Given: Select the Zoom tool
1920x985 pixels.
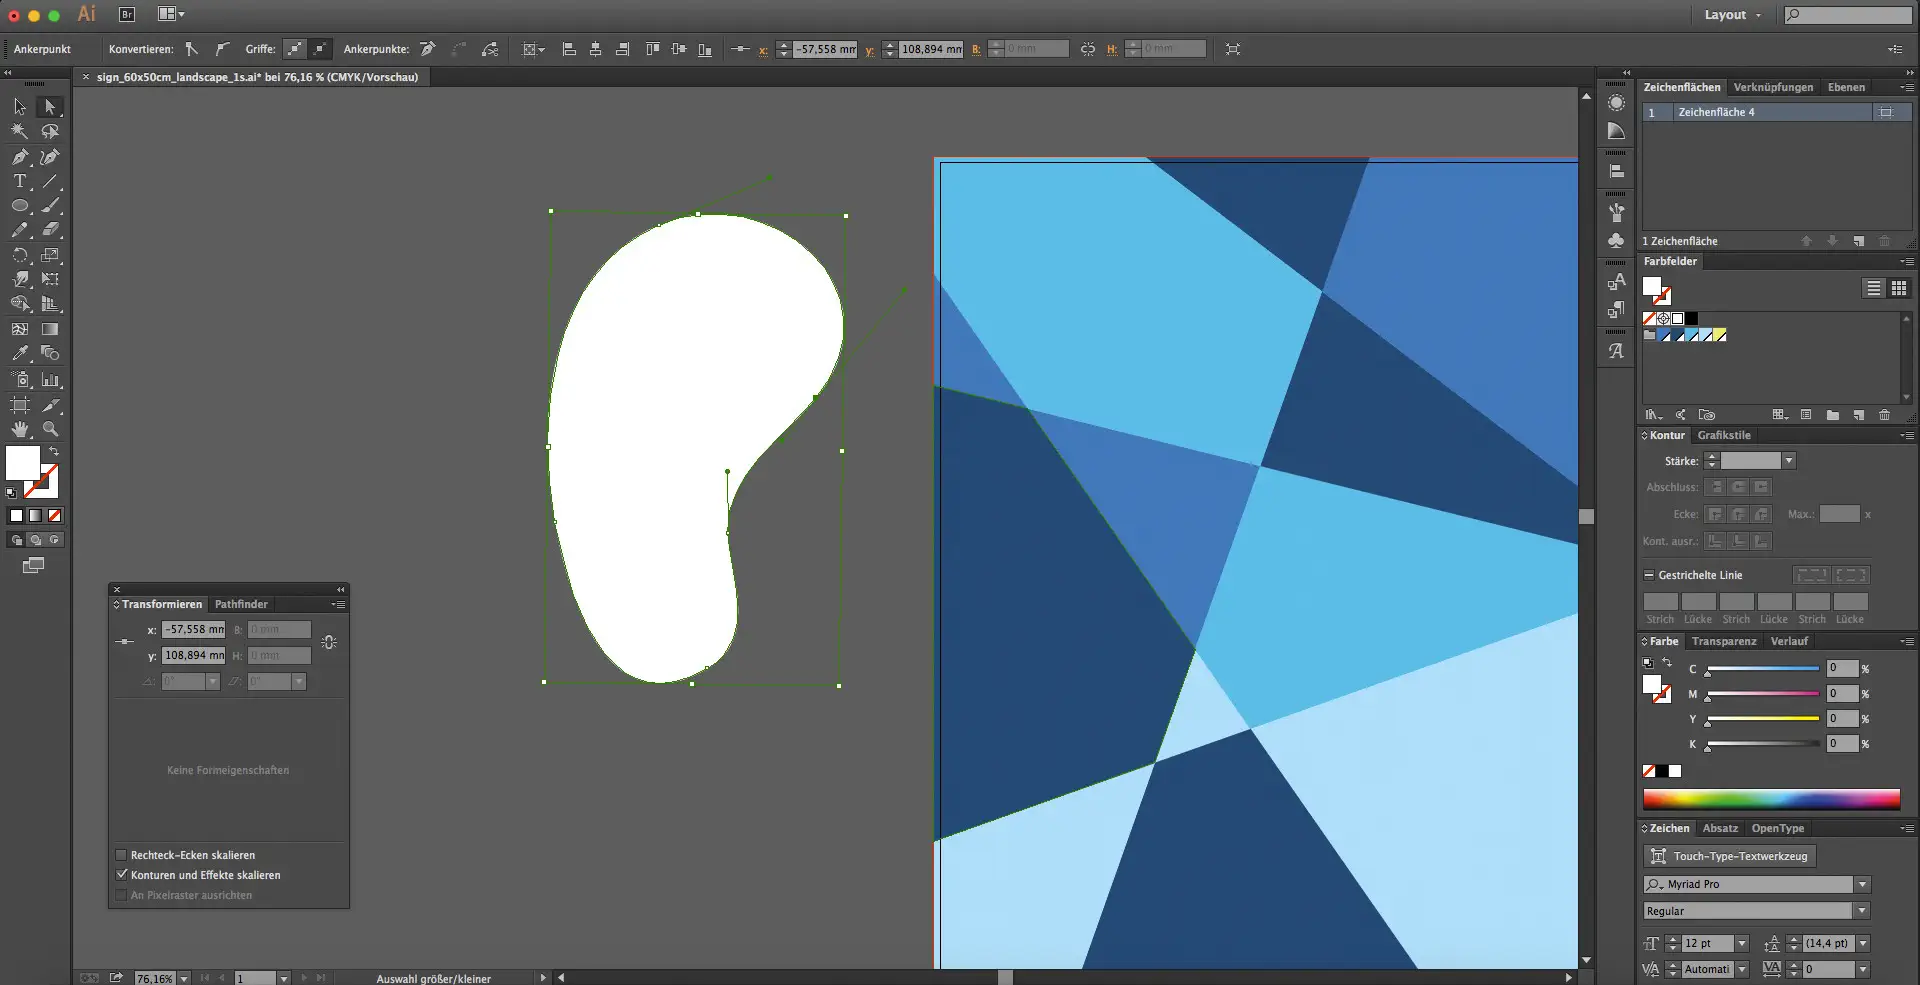Looking at the screenshot, I should coord(50,429).
